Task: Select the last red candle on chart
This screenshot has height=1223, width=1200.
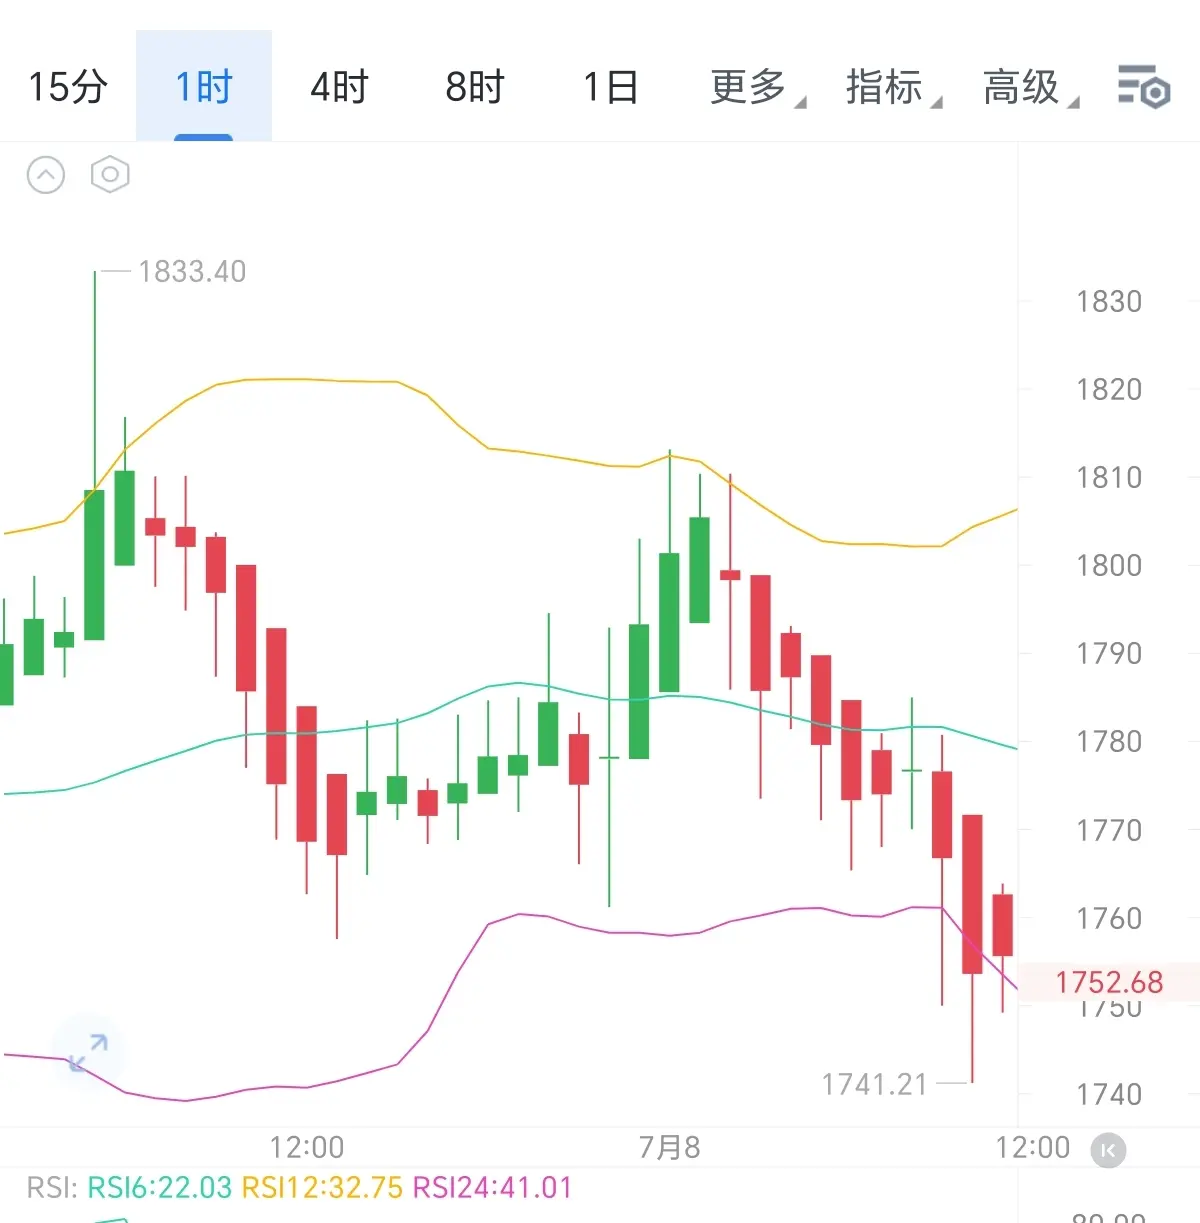Action: tap(1003, 925)
